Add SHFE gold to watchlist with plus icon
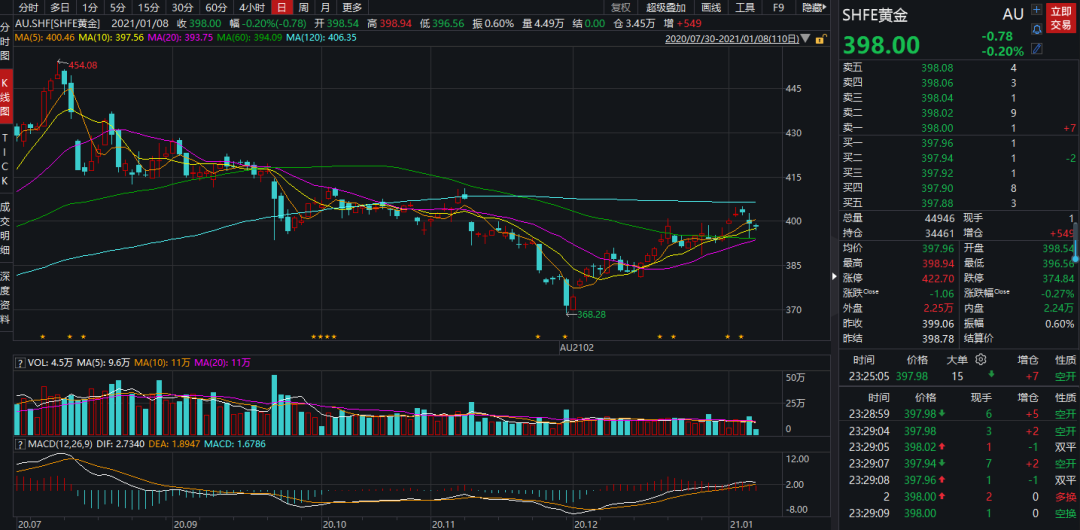The width and height of the screenshot is (1080, 530). pyautogui.click(x=1034, y=7)
